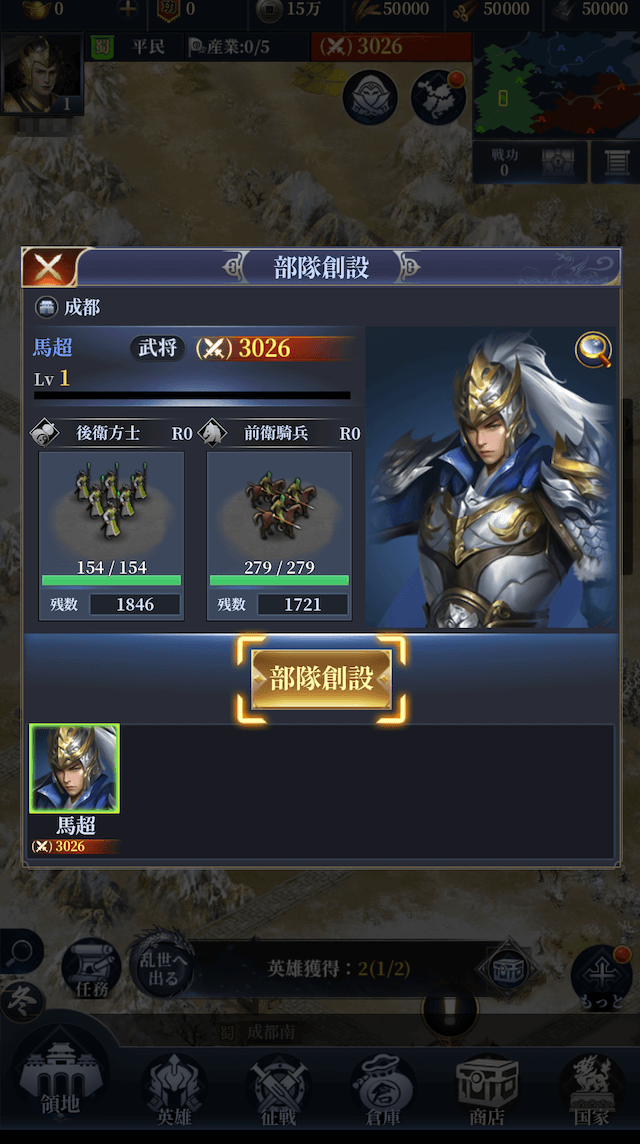Viewport: 640px width, 1144px height.
Task: Select the 前衛騎兵 cavalry troop card
Action: (279, 536)
